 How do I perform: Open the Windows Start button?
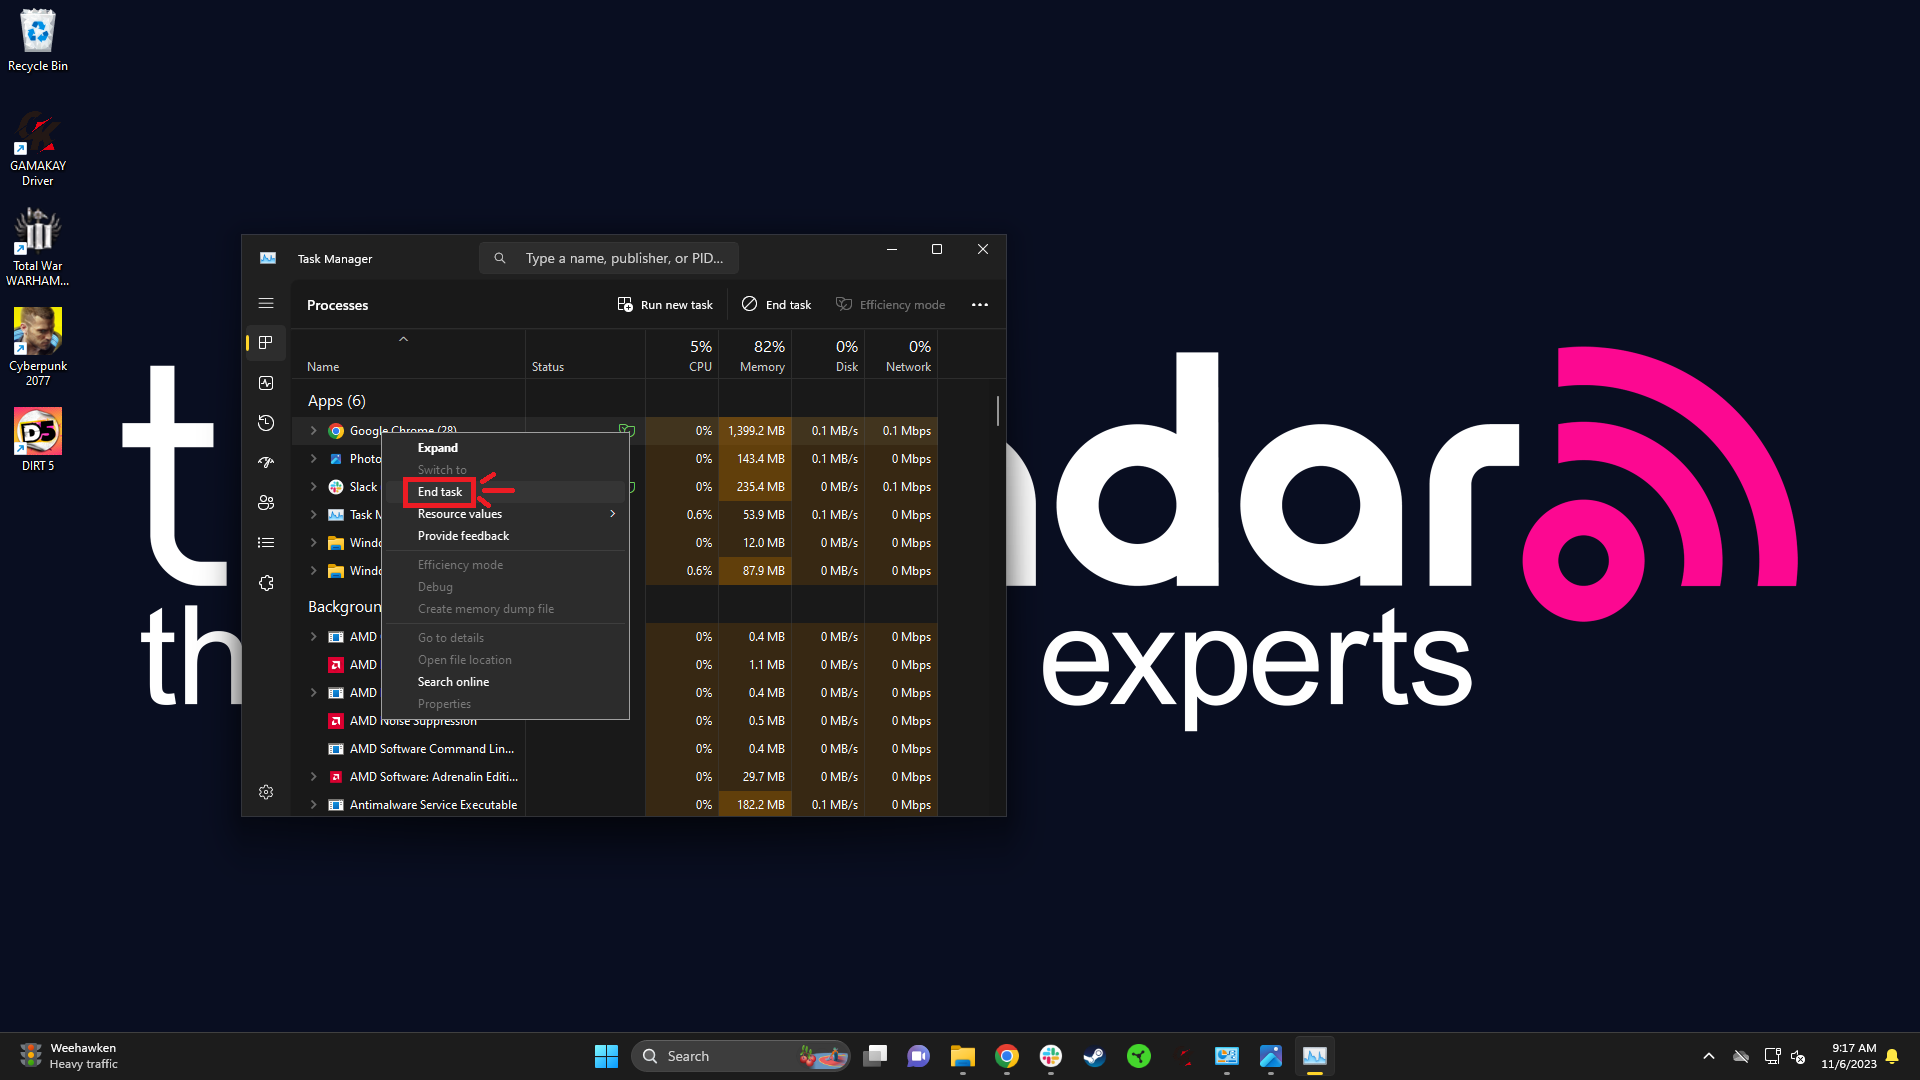[x=606, y=1056]
